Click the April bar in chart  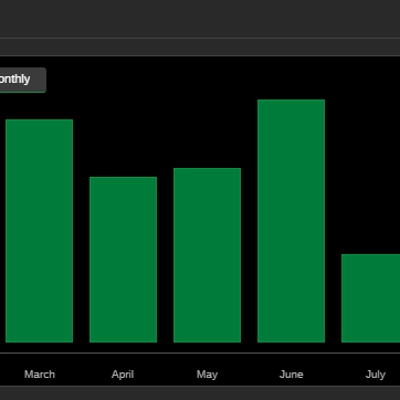click(x=123, y=260)
